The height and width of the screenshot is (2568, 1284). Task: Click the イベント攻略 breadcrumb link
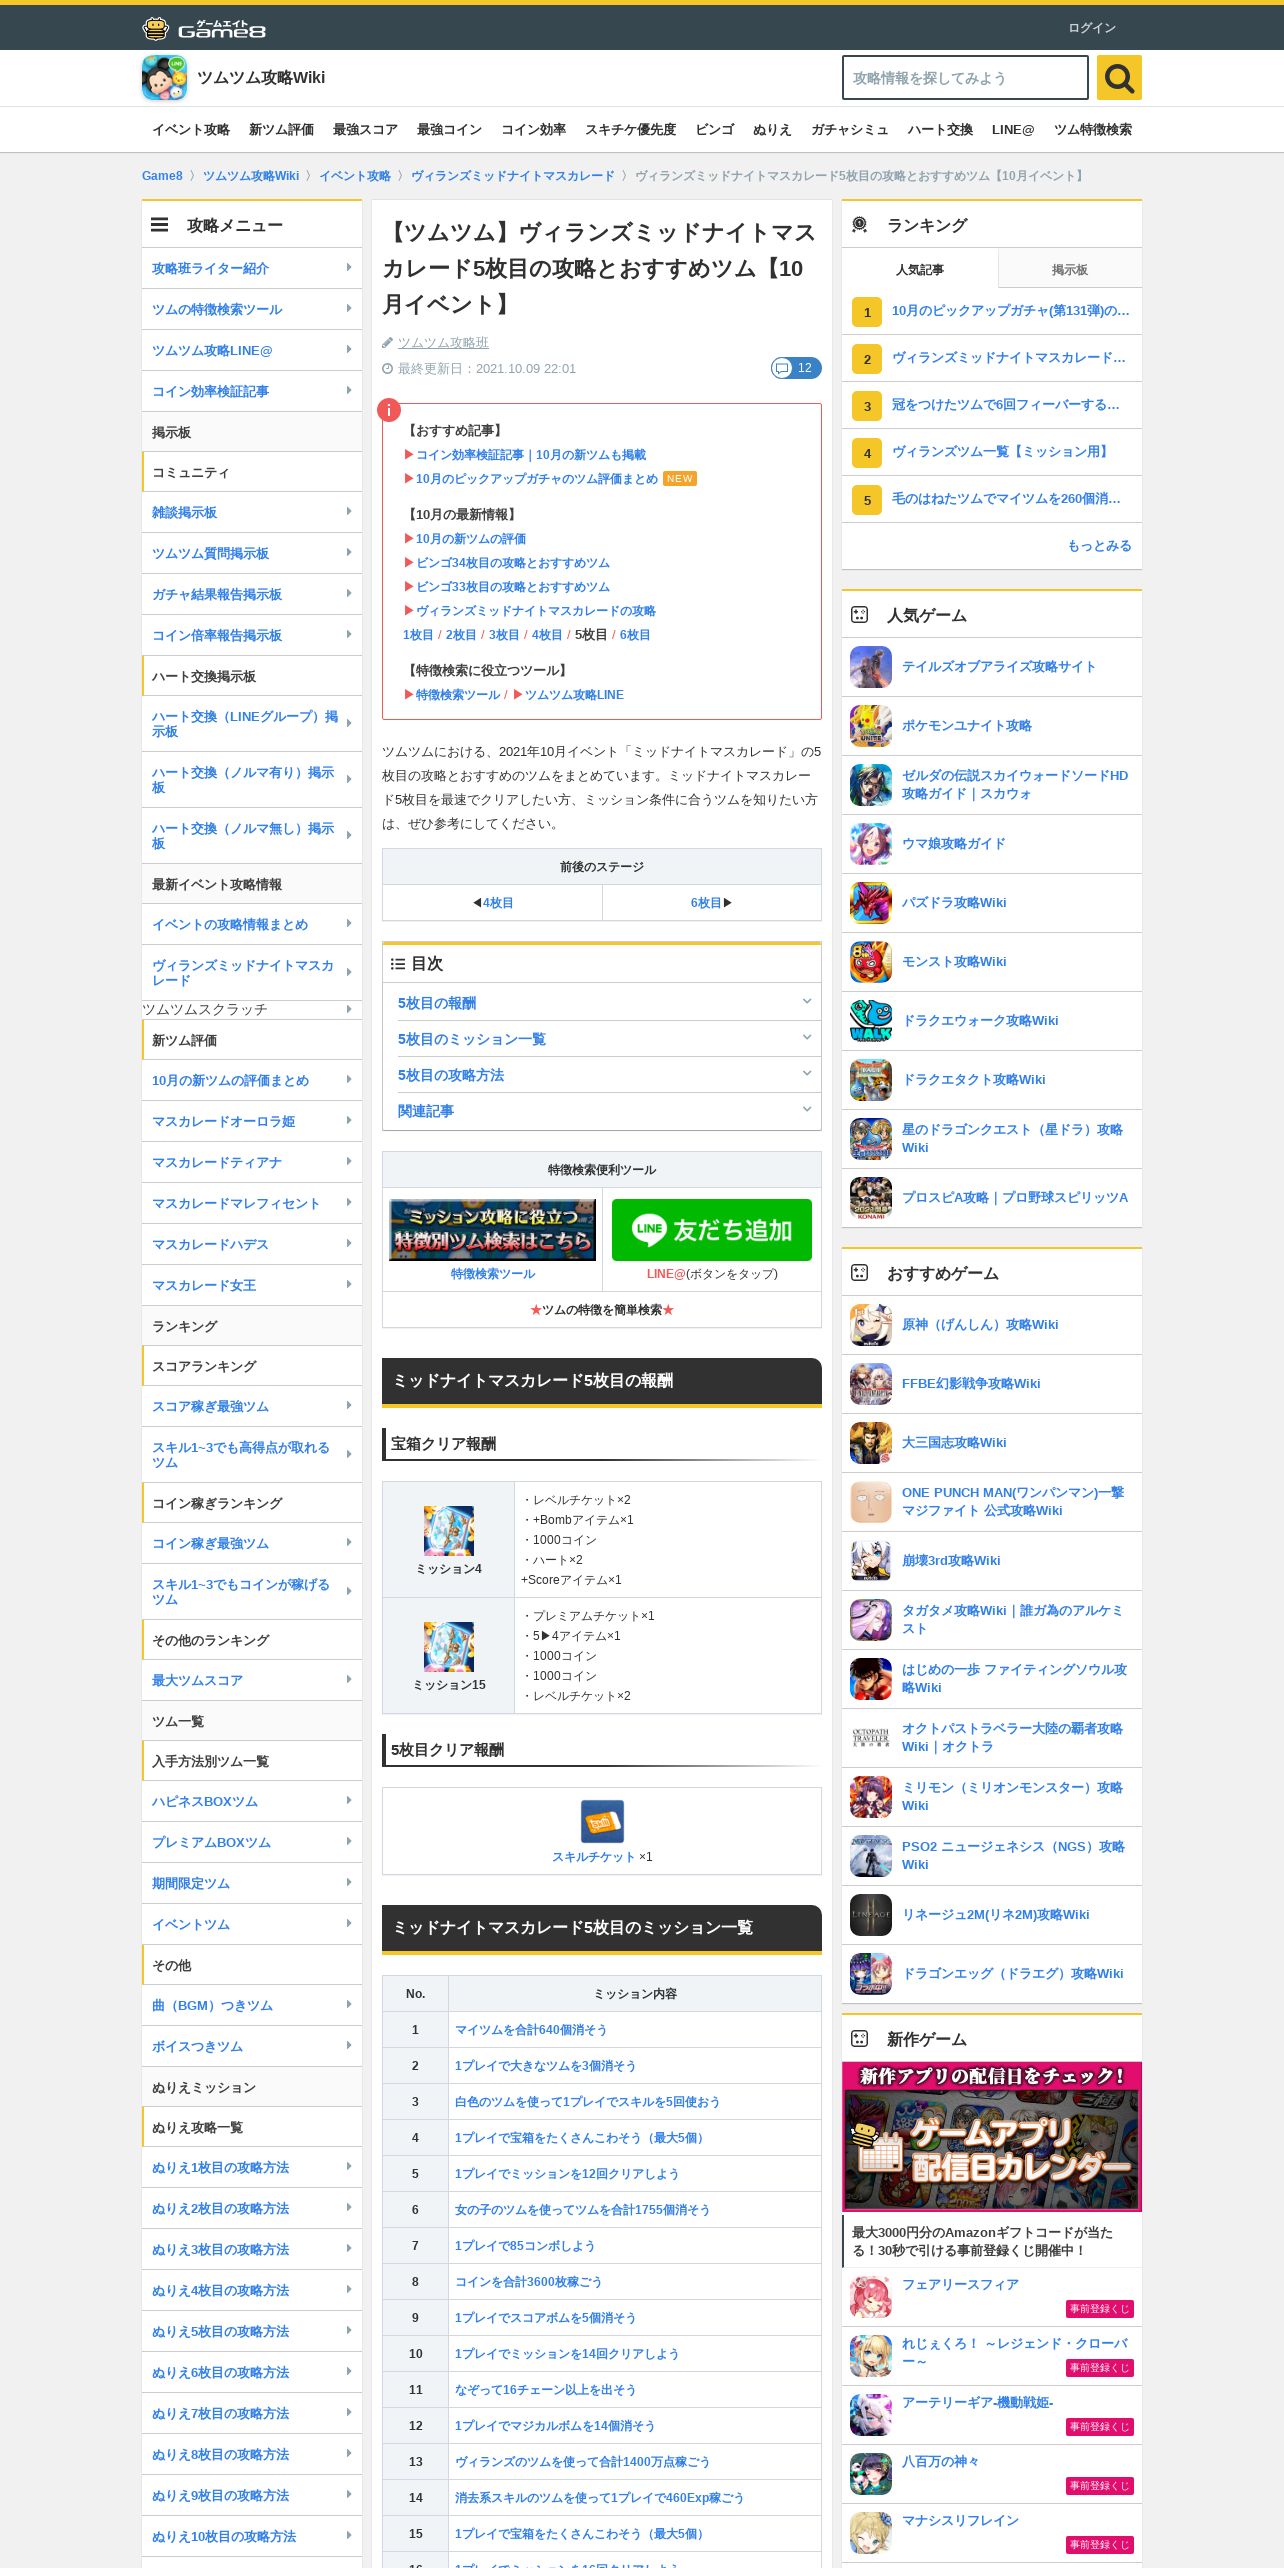355,176
